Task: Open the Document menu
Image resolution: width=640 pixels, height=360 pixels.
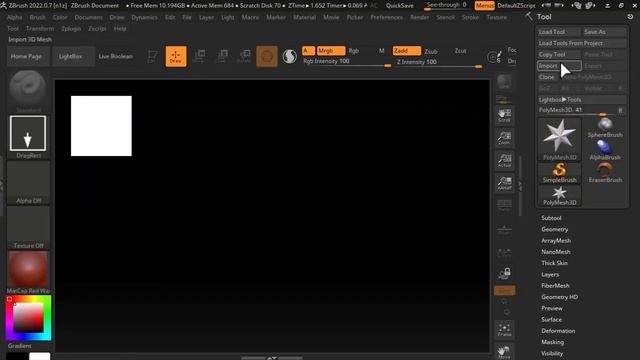Action: (89, 18)
